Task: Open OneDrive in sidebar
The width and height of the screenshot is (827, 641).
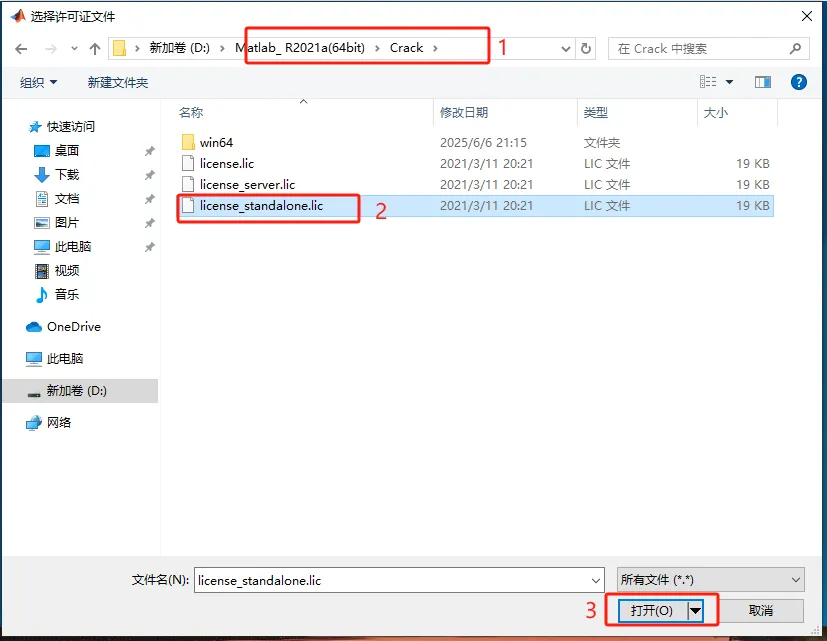Action: [74, 327]
